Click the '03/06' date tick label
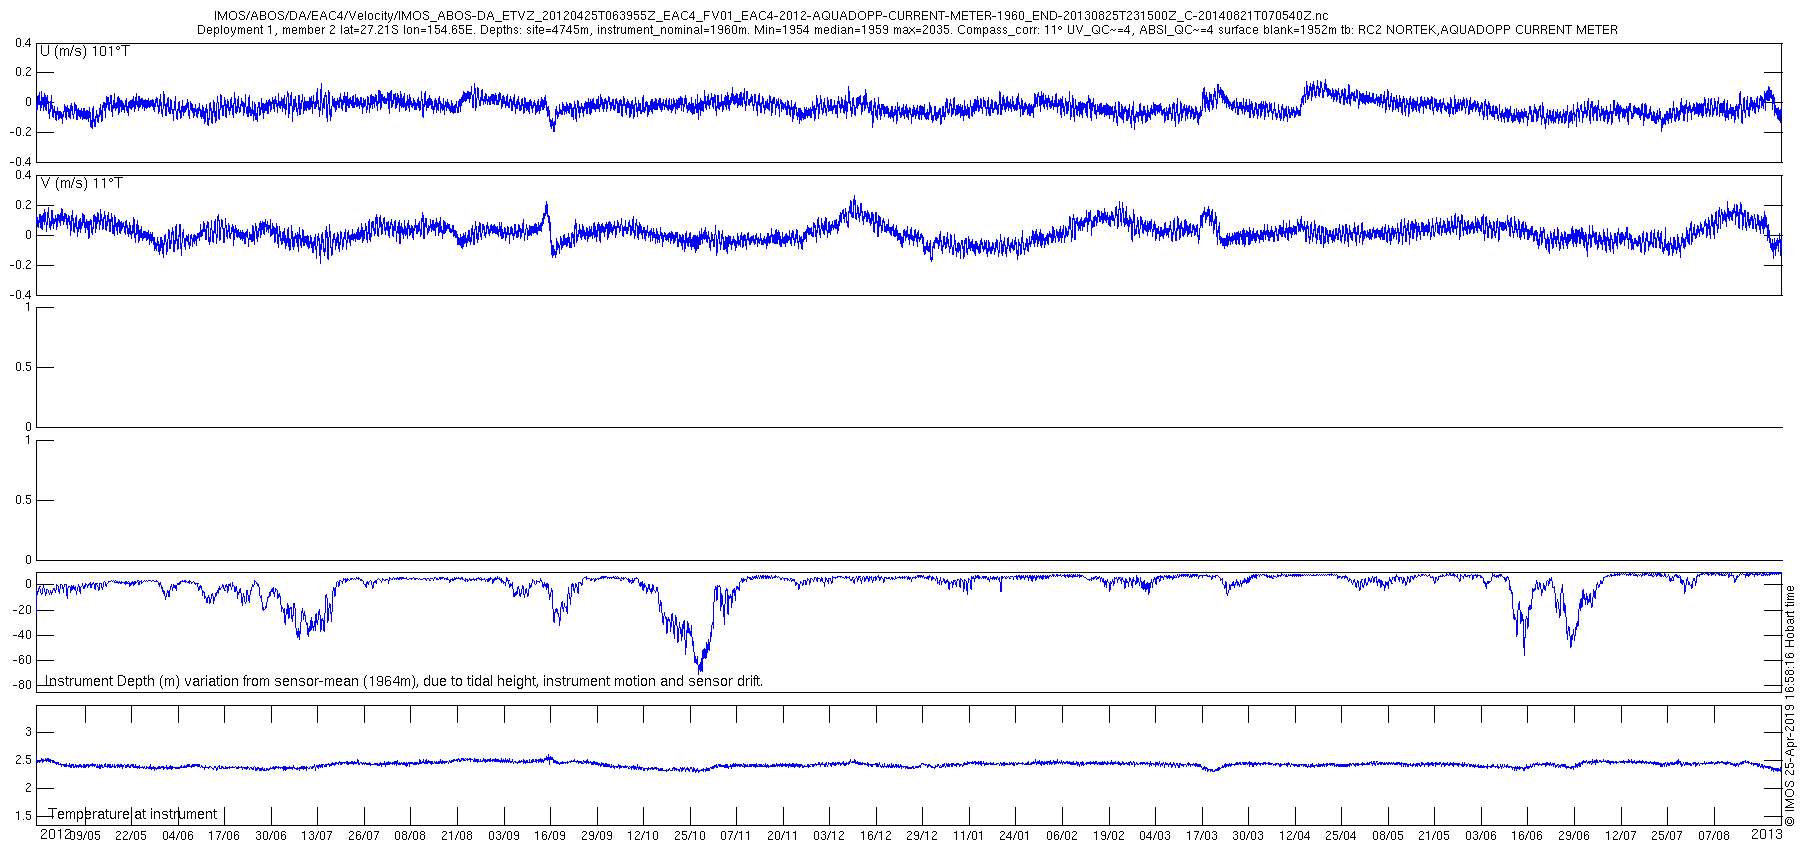Screen dimensions: 1800x850 click(x=1481, y=836)
